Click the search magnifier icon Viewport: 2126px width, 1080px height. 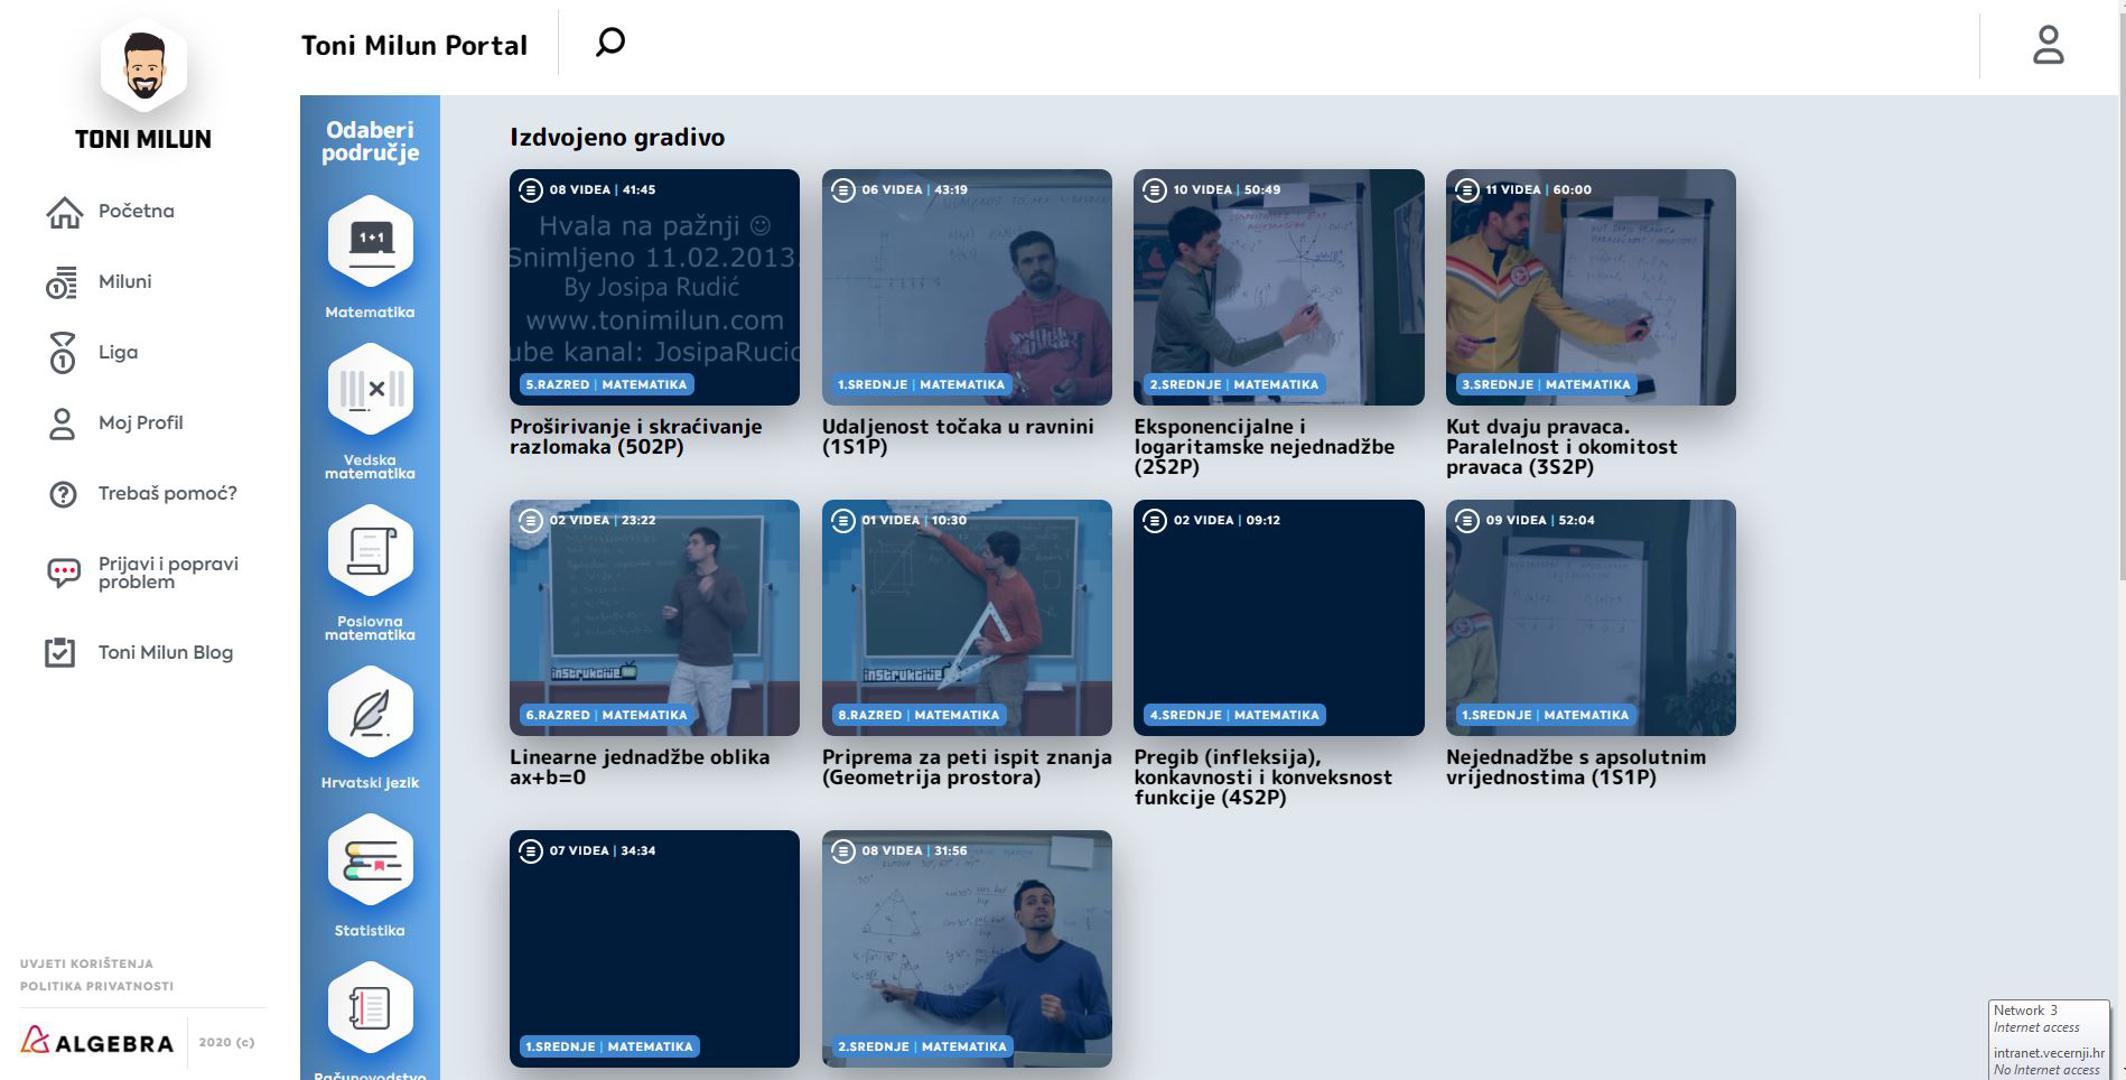click(610, 42)
